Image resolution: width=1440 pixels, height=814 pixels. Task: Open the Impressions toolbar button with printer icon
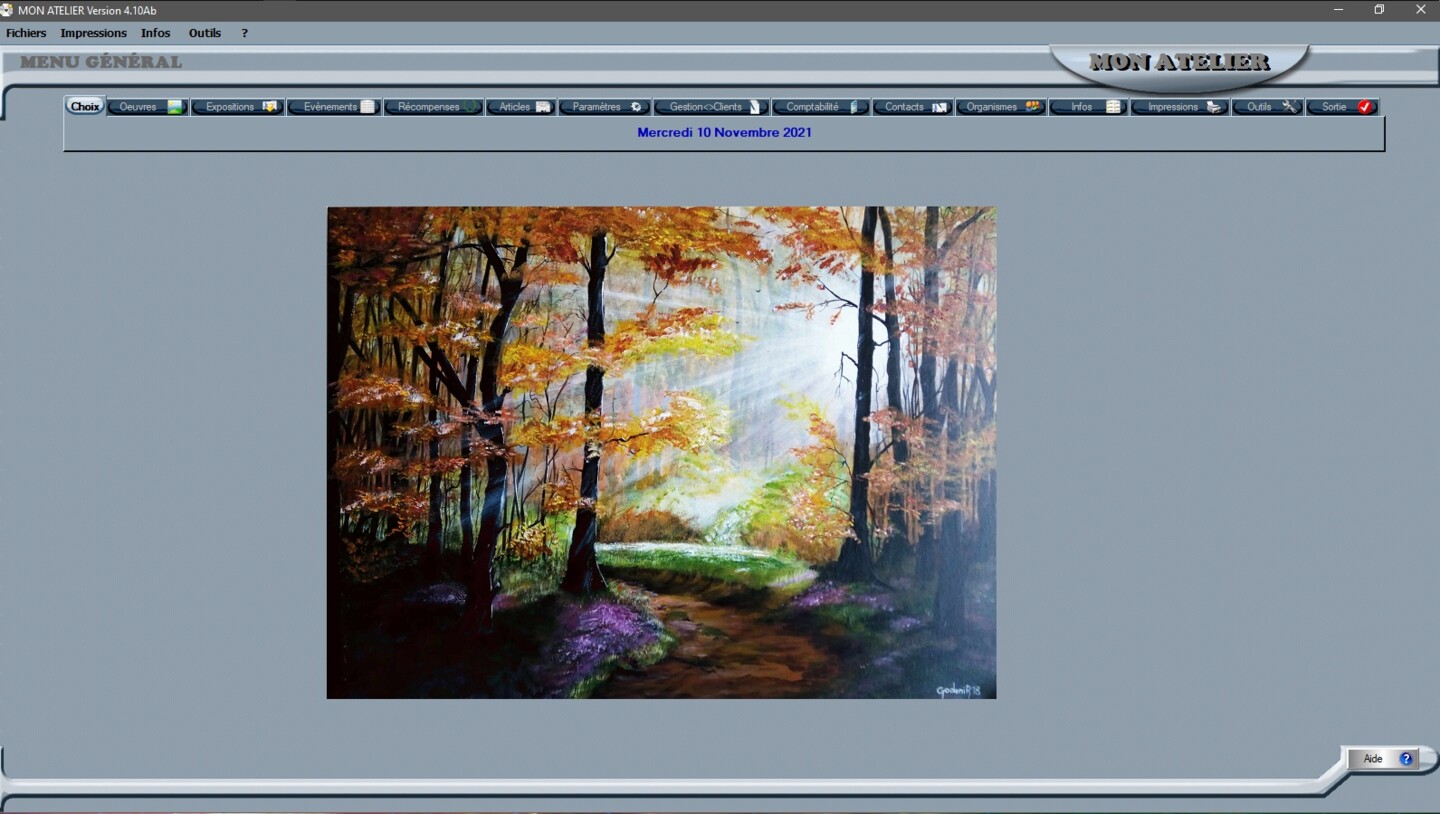tap(1180, 107)
